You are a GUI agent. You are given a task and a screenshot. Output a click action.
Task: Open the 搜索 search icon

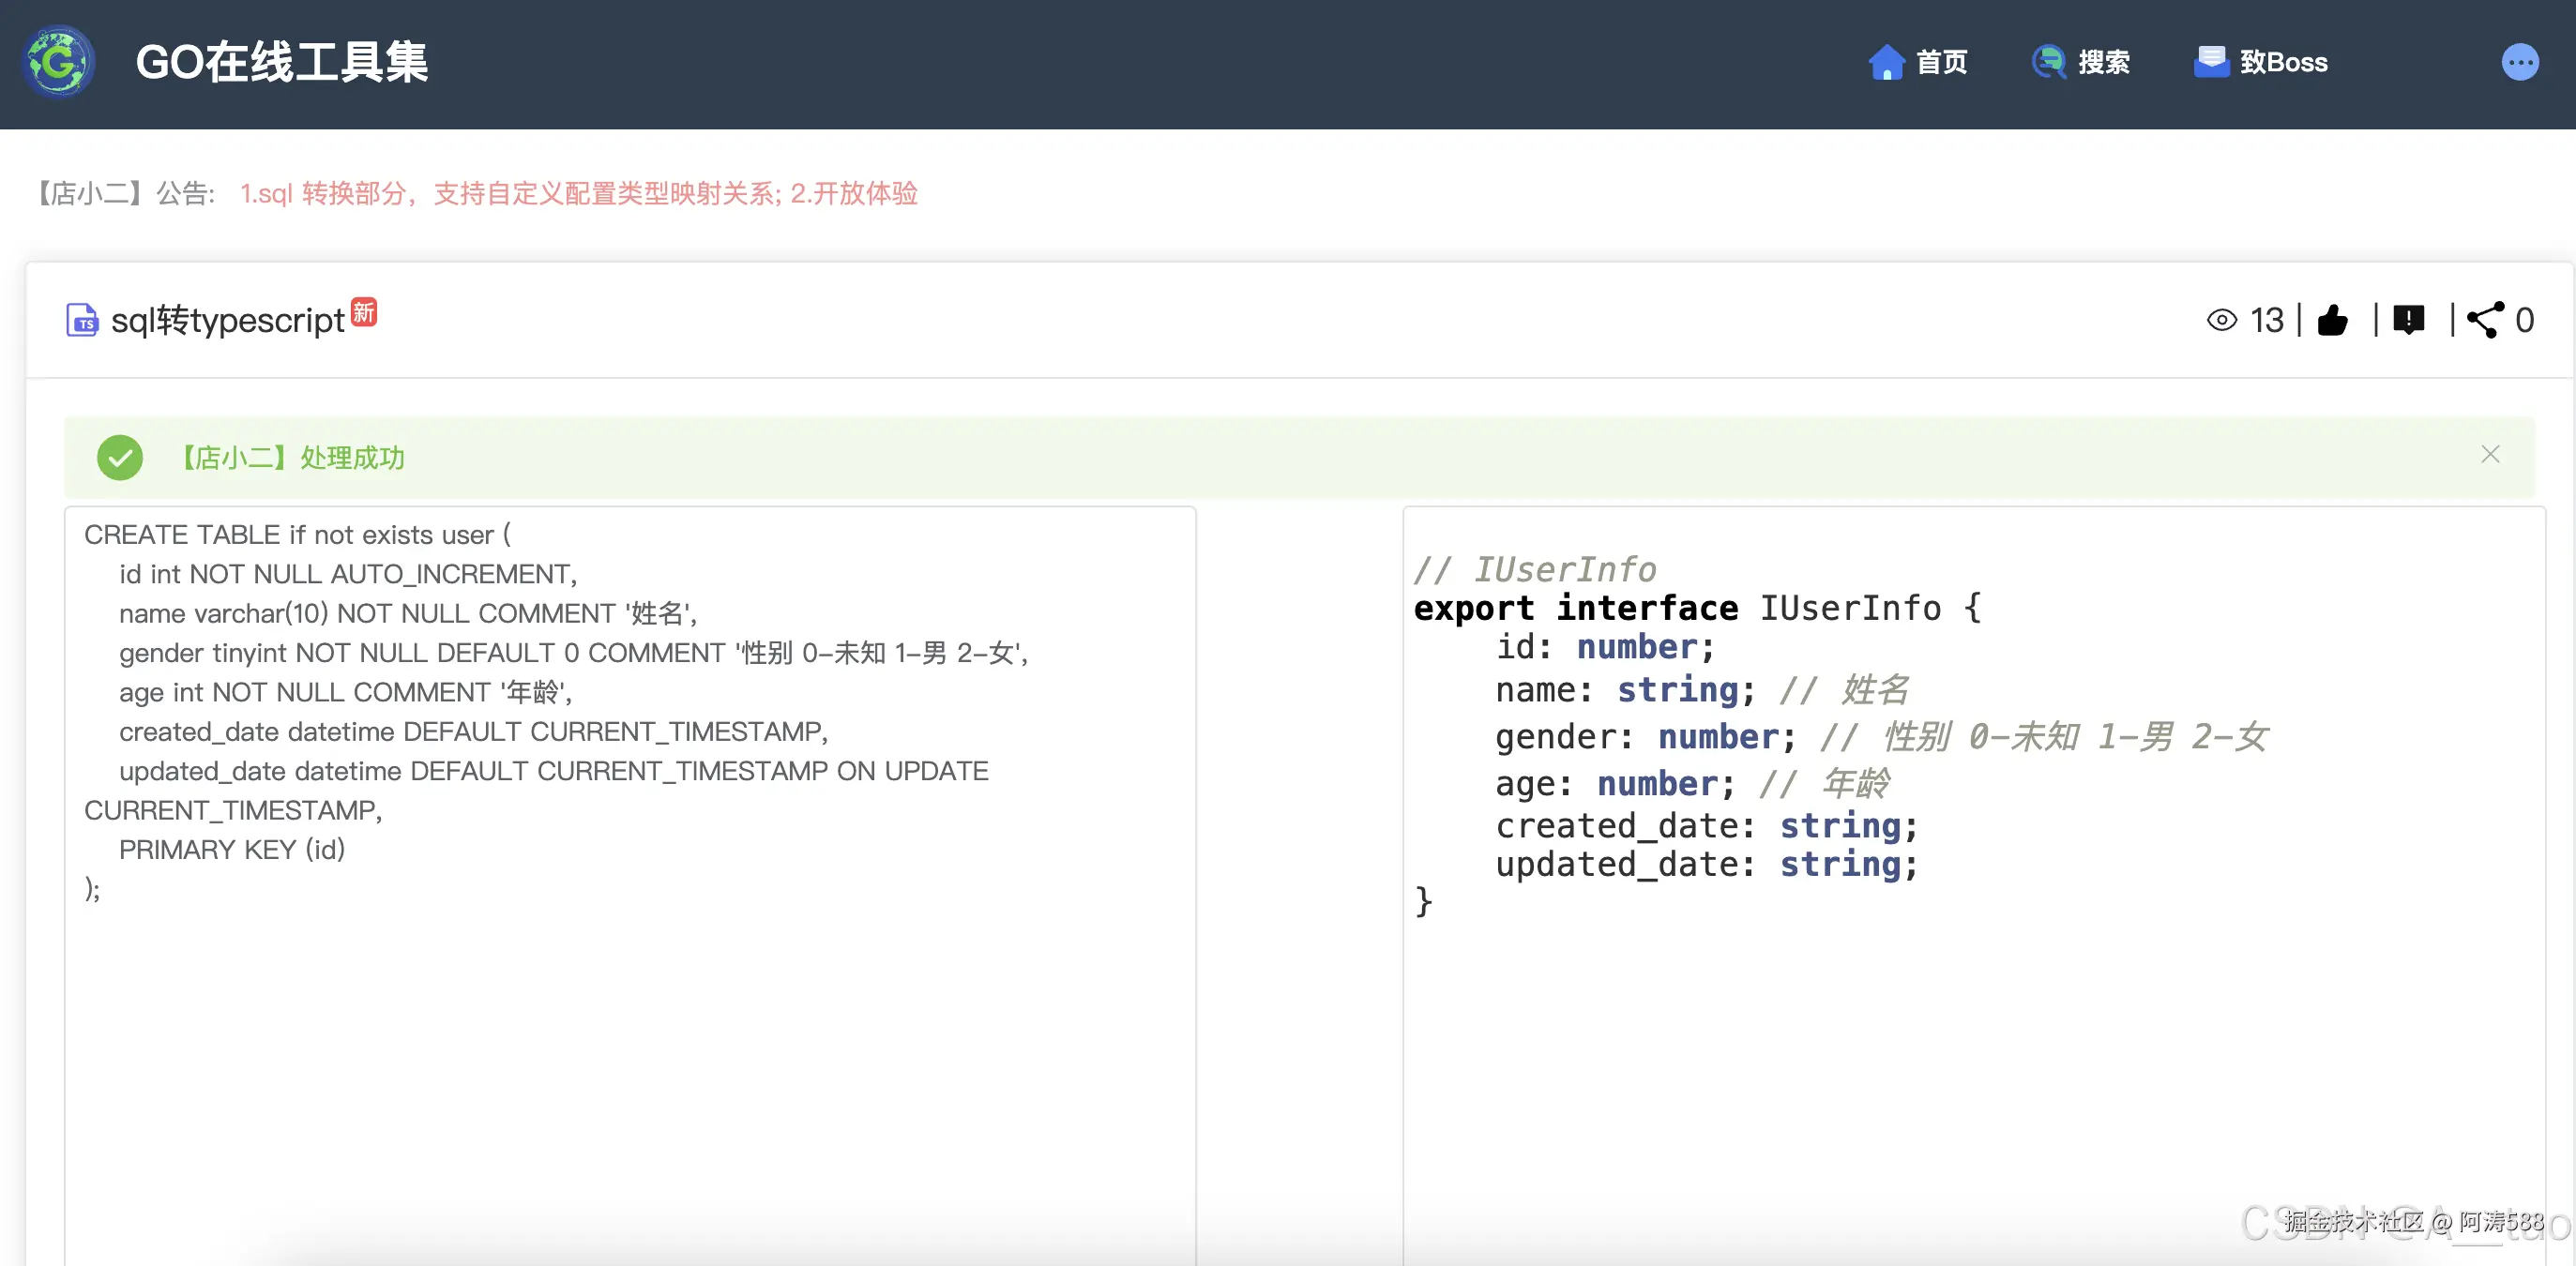tap(2049, 62)
